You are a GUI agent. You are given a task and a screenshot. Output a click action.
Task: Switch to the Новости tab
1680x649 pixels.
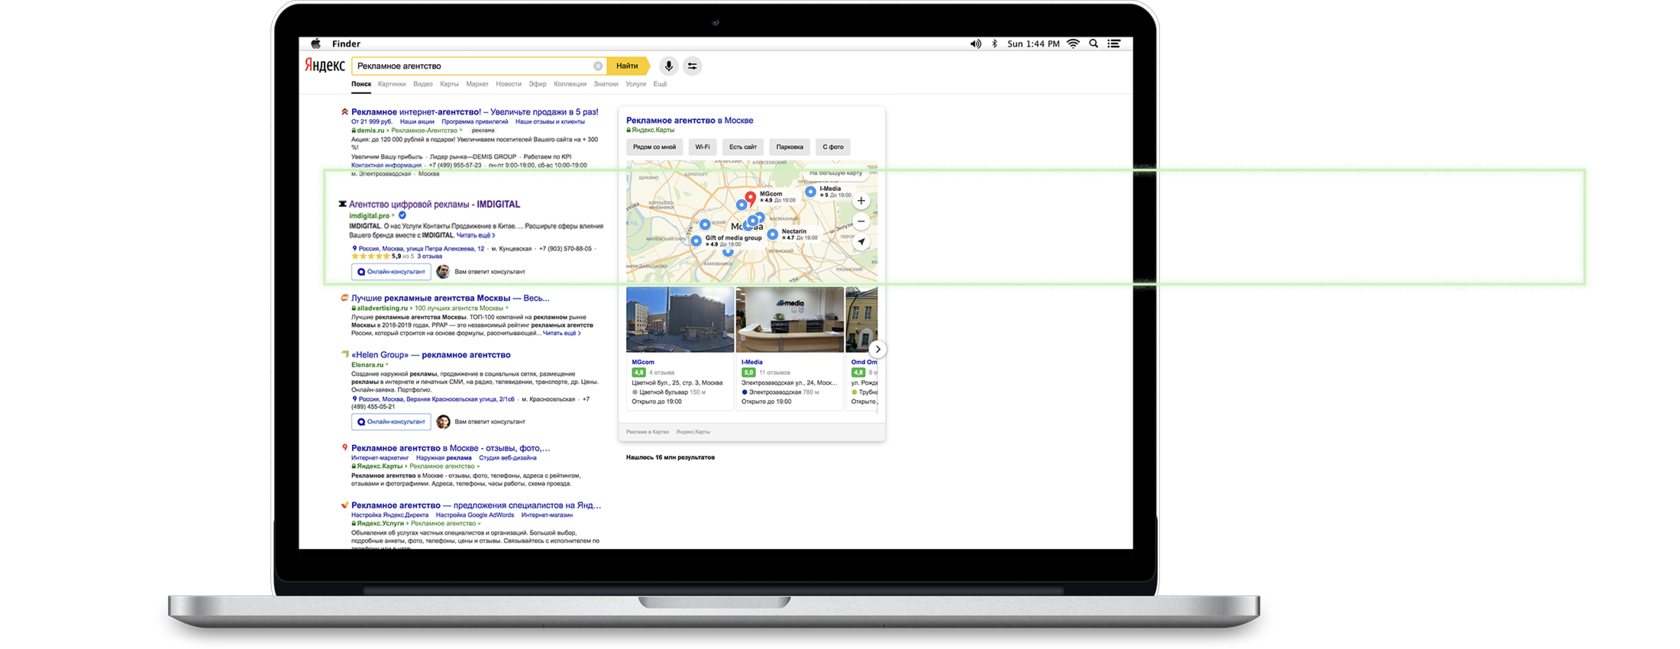(x=508, y=84)
